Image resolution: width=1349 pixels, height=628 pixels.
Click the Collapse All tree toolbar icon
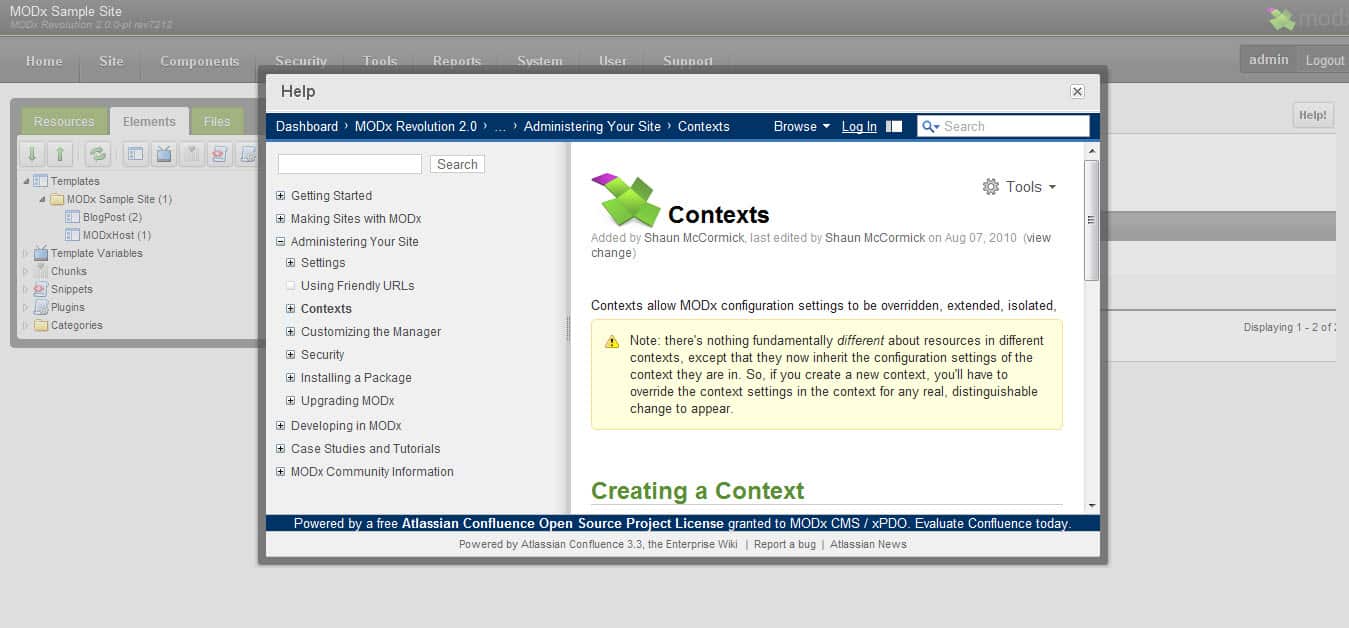[60, 154]
